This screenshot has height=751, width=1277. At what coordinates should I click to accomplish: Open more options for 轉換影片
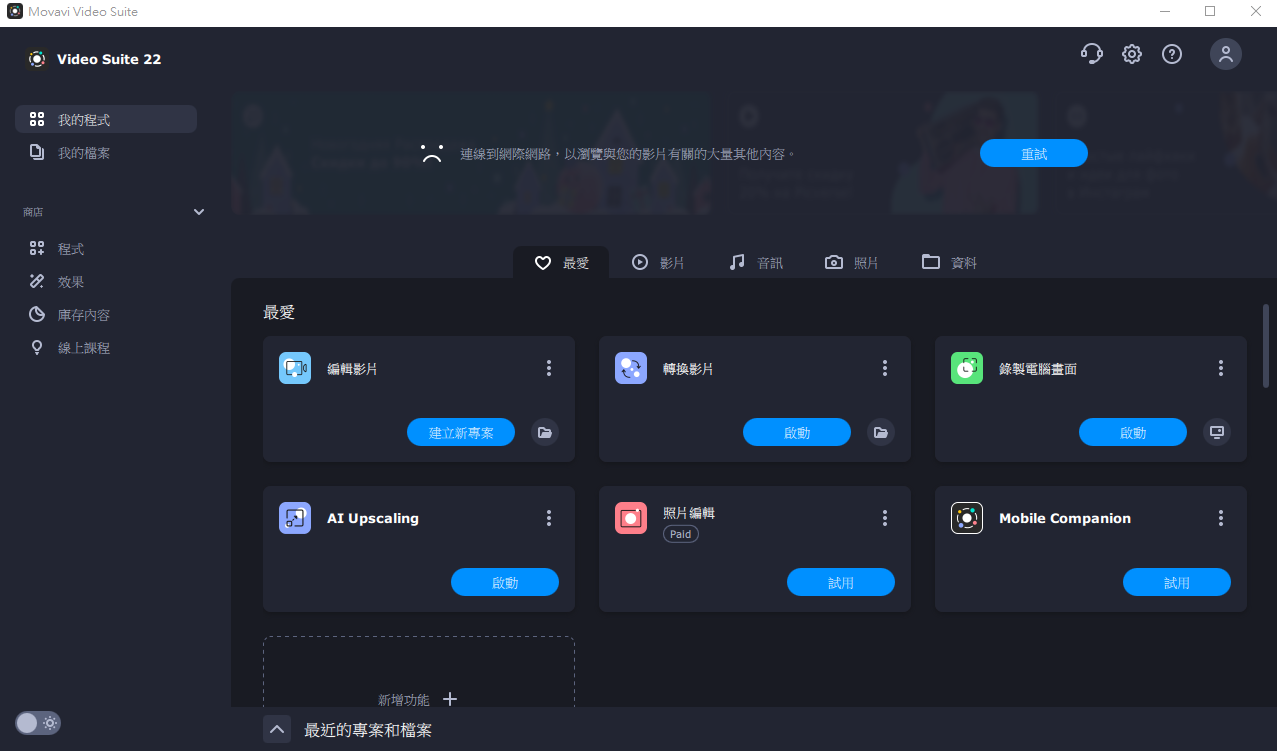(x=885, y=368)
